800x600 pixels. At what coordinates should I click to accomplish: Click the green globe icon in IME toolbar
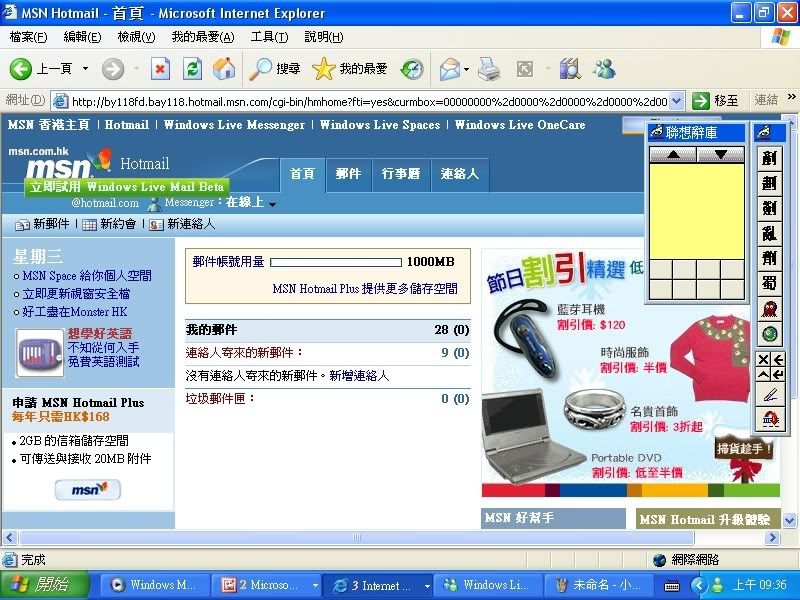coord(769,334)
